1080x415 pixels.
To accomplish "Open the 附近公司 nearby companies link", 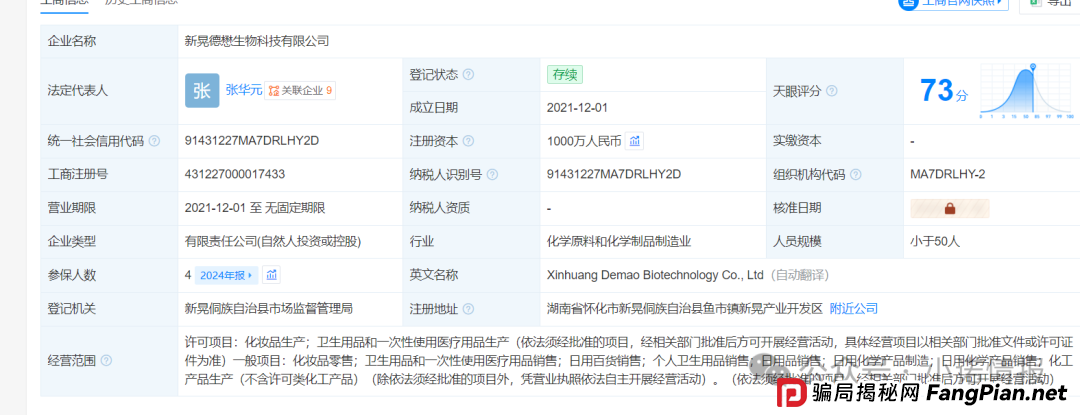I will (853, 308).
